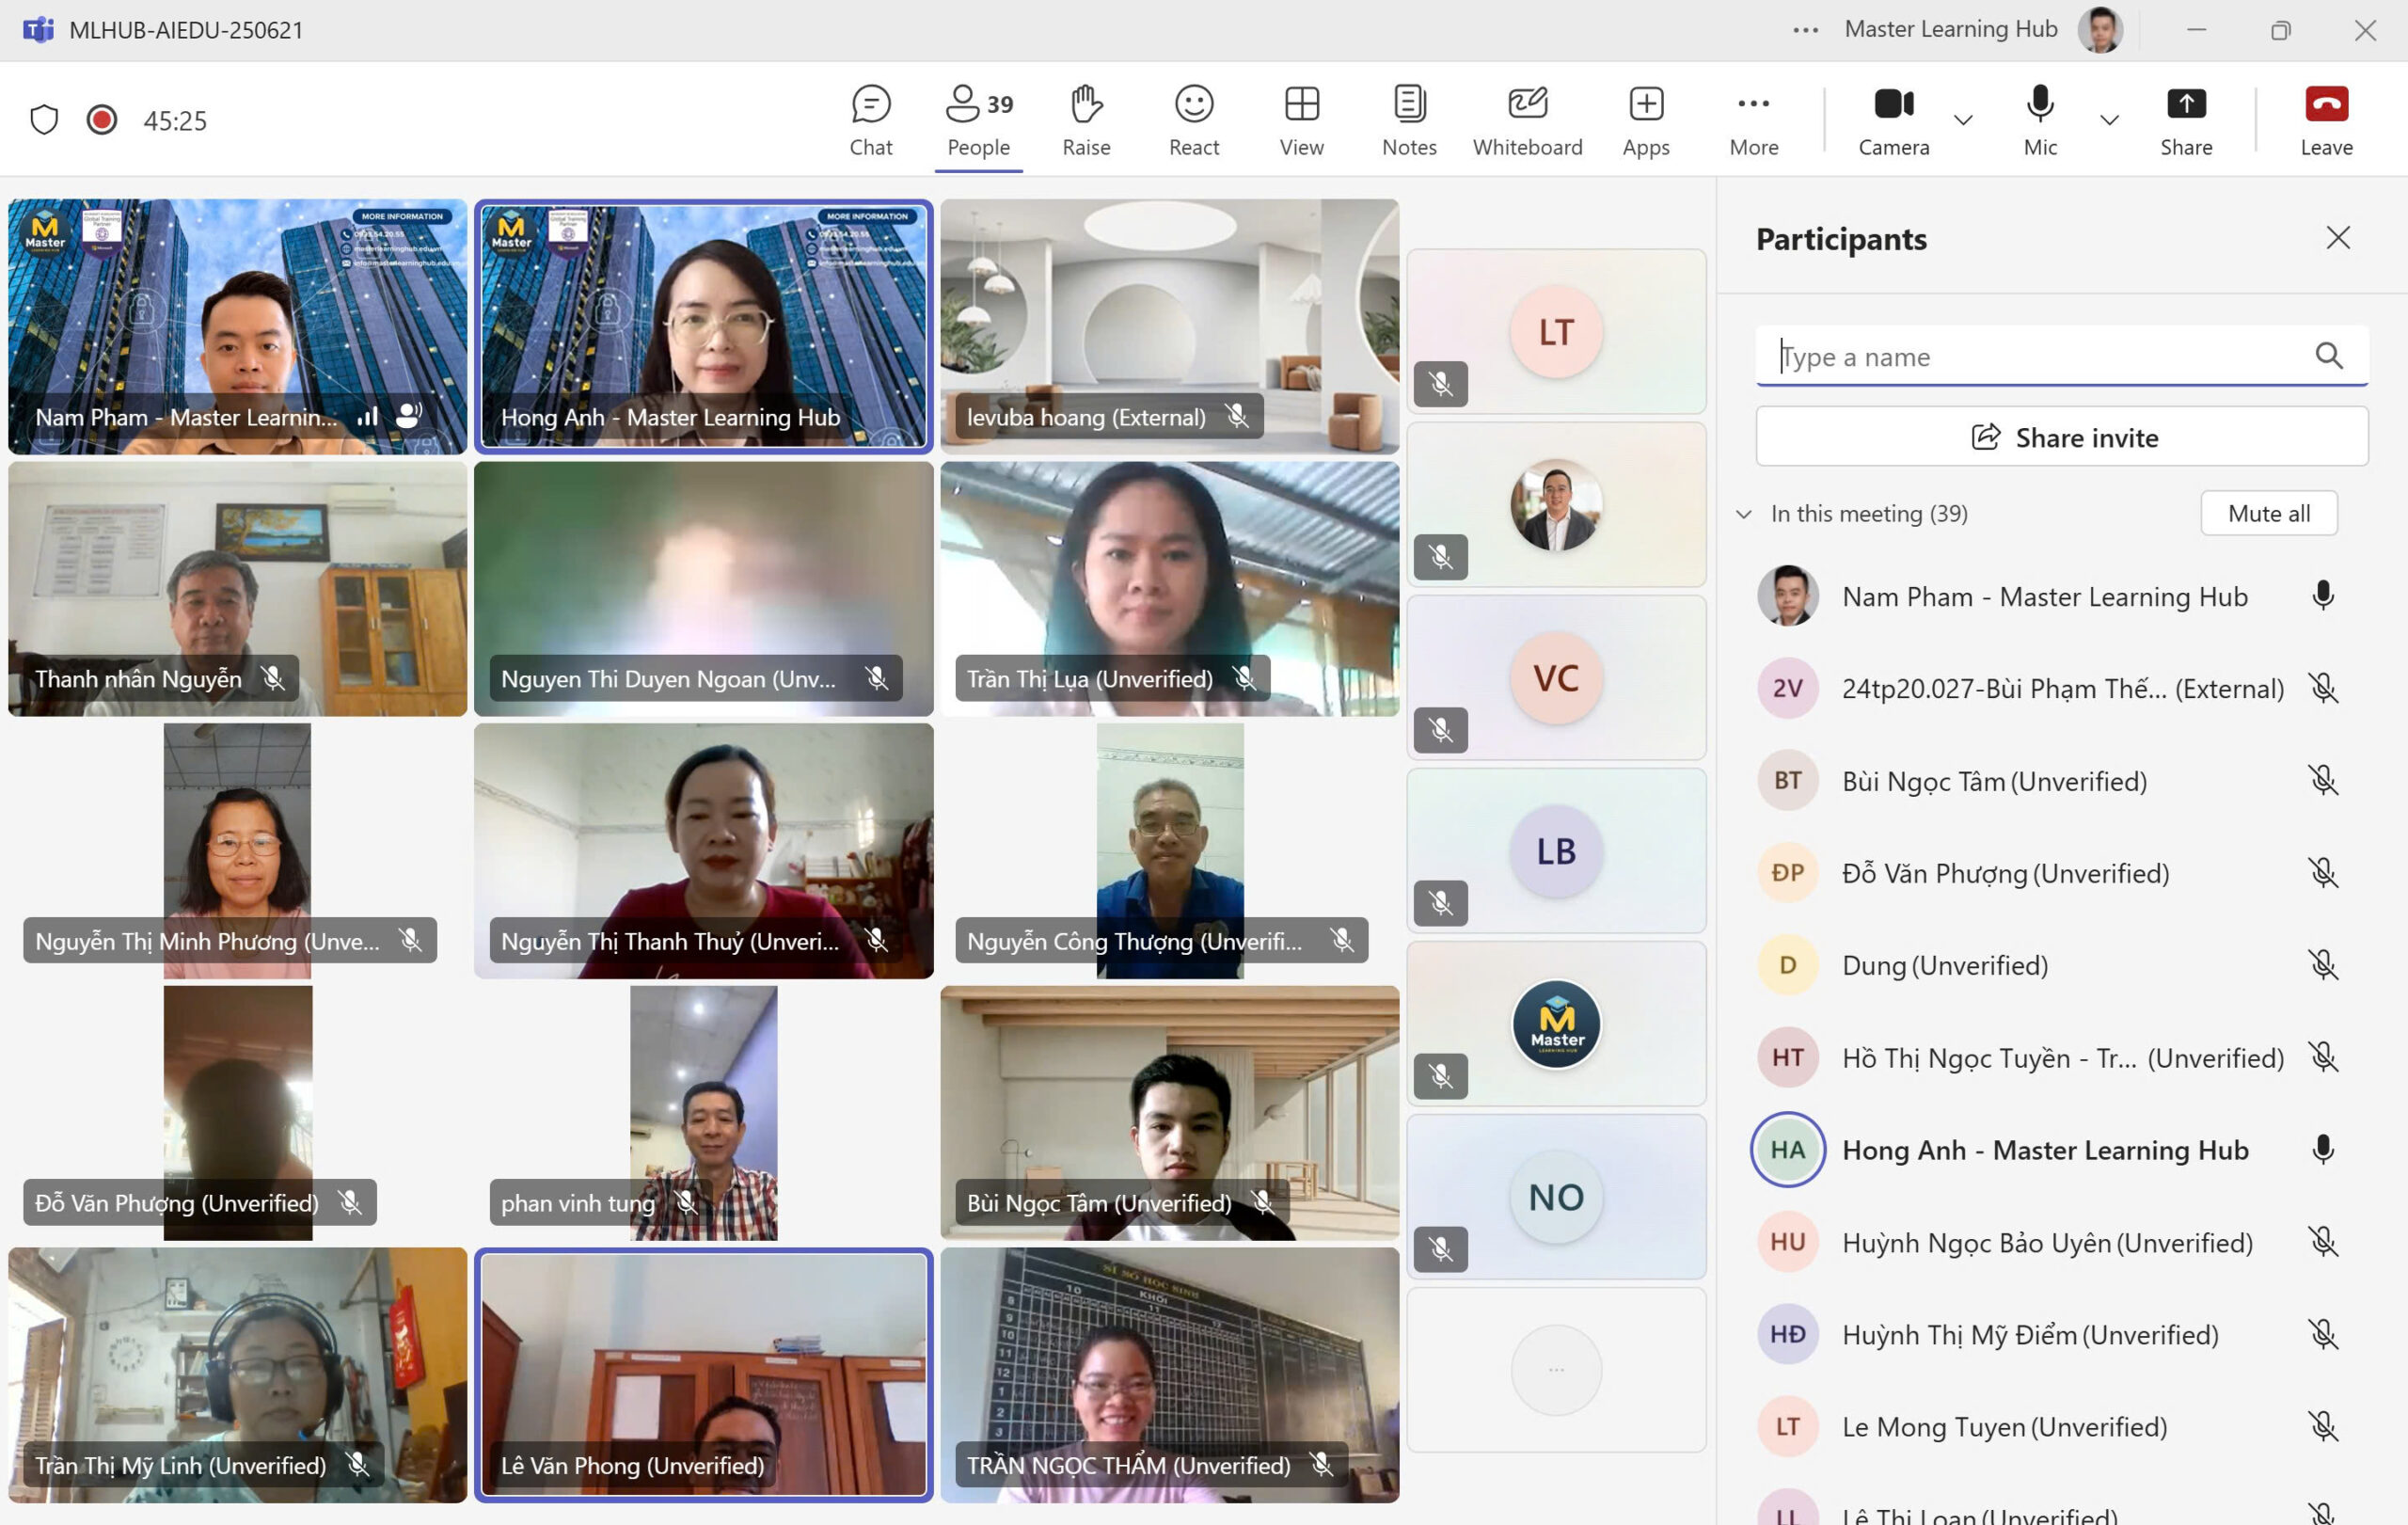Image resolution: width=2408 pixels, height=1525 pixels.
Task: Select Dung (Unverified) participant name
Action: [1944, 965]
